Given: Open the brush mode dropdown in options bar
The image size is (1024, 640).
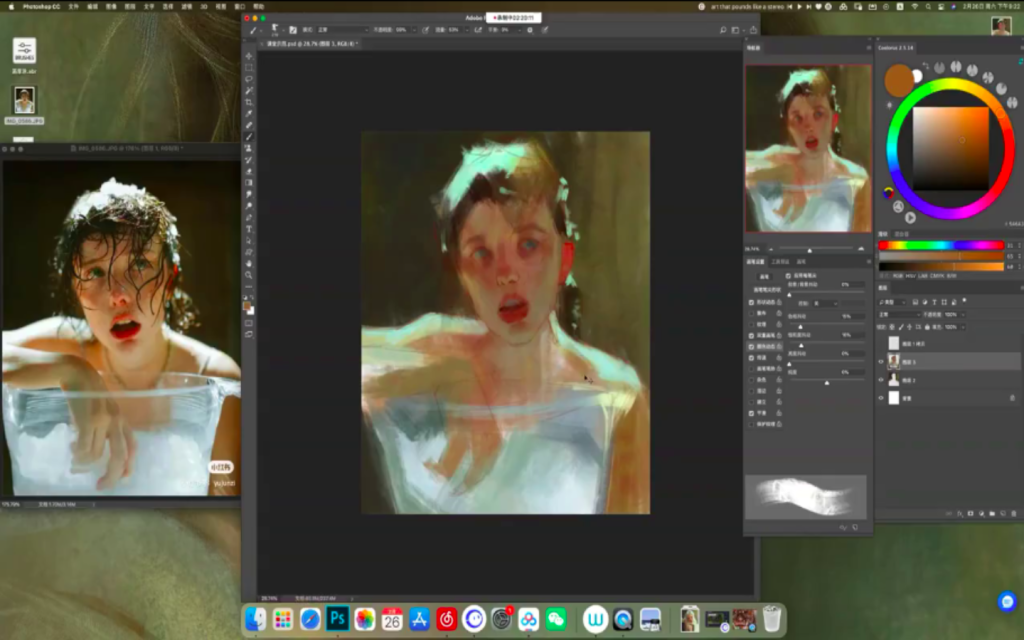Looking at the screenshot, I should [x=340, y=30].
